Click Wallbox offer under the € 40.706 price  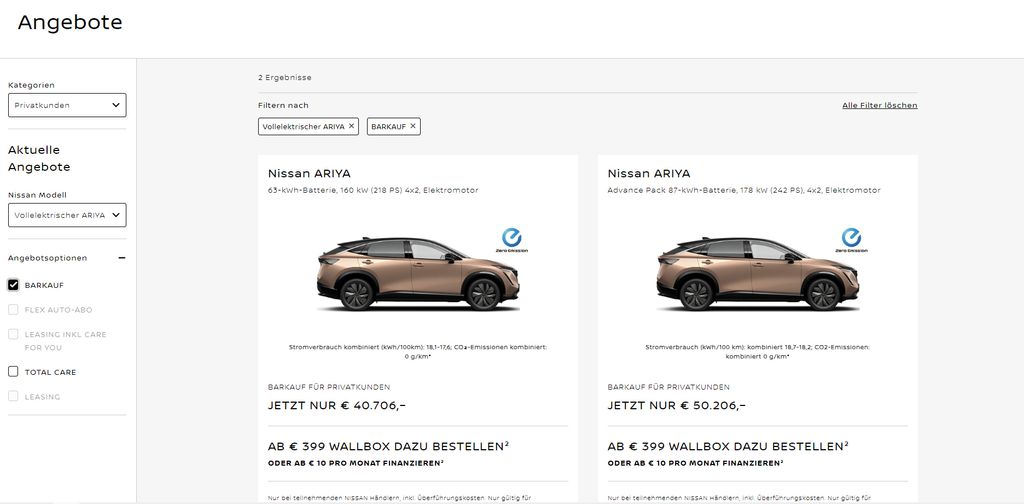click(x=389, y=447)
